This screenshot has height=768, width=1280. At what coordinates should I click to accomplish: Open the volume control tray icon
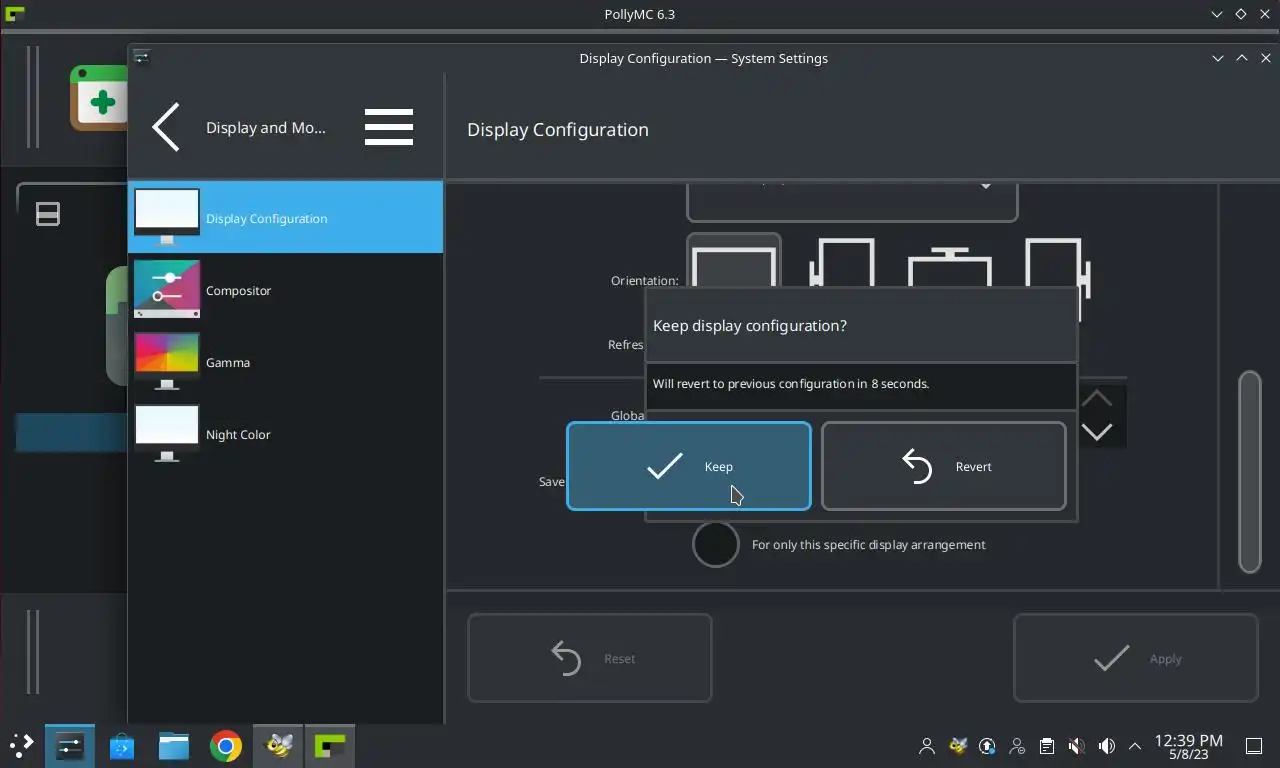pyautogui.click(x=1106, y=746)
